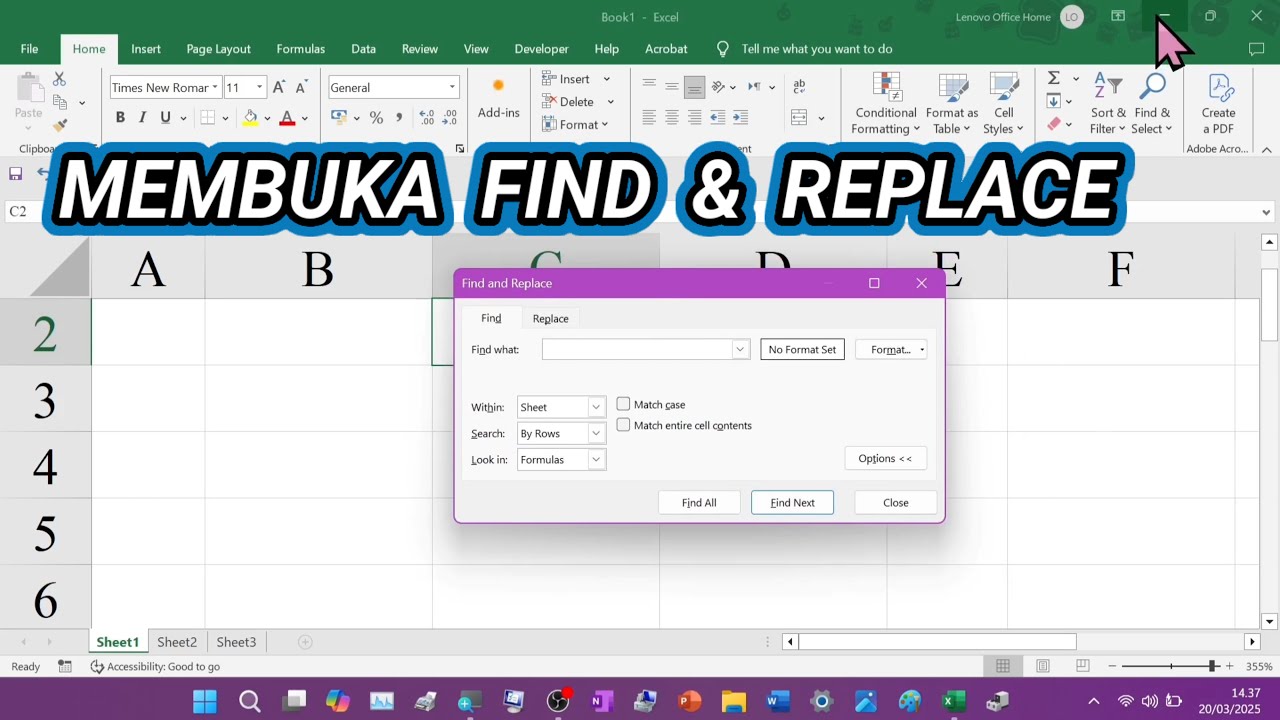
Task: Open the Formulas ribbon tab
Action: coord(300,49)
